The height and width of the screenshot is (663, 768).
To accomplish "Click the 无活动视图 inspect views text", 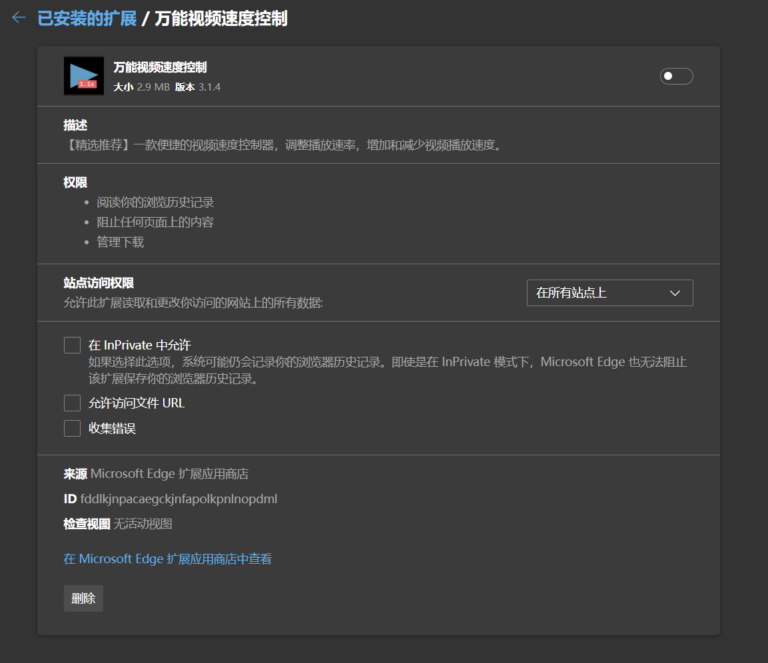I will [x=143, y=524].
